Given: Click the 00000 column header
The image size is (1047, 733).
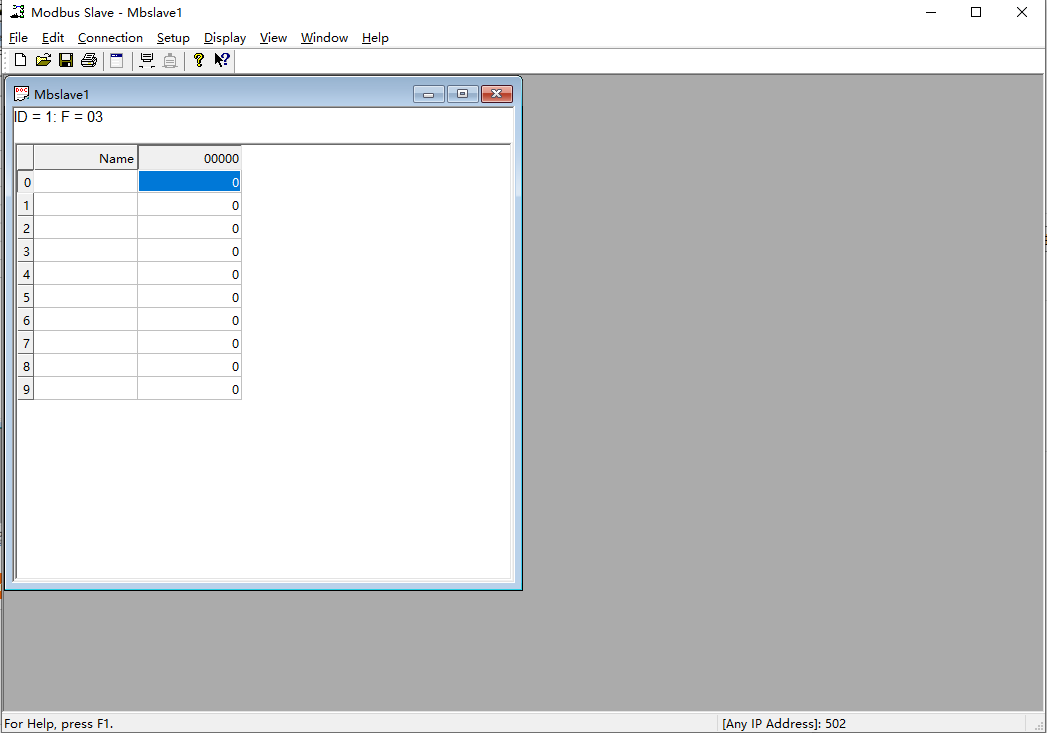Looking at the screenshot, I should 190,158.
